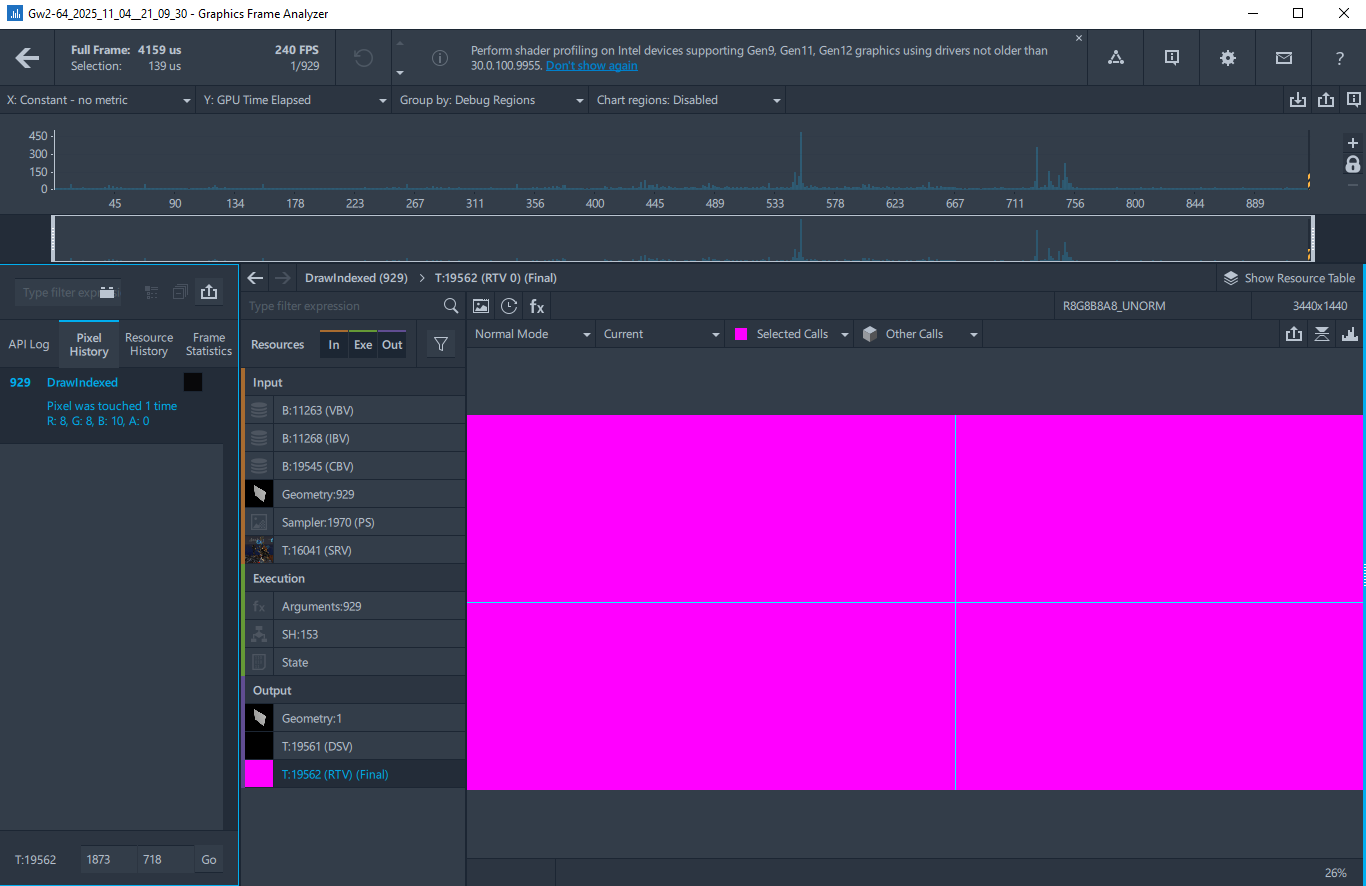Open settings with the gear icon
Image resolution: width=1366 pixels, height=886 pixels.
1228,58
